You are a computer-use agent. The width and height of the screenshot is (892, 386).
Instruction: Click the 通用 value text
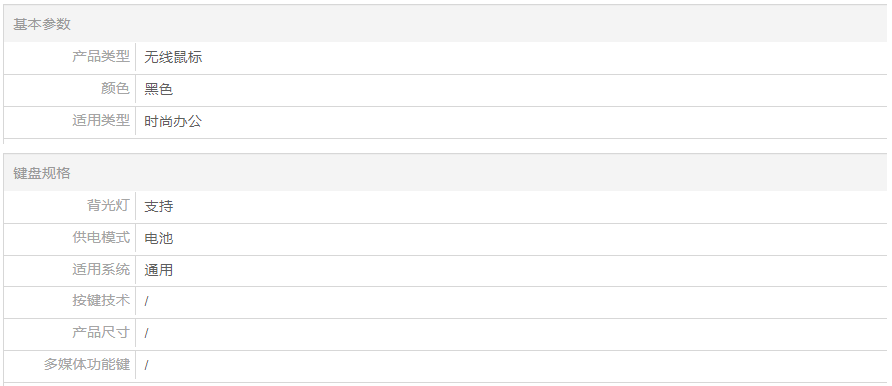click(159, 270)
